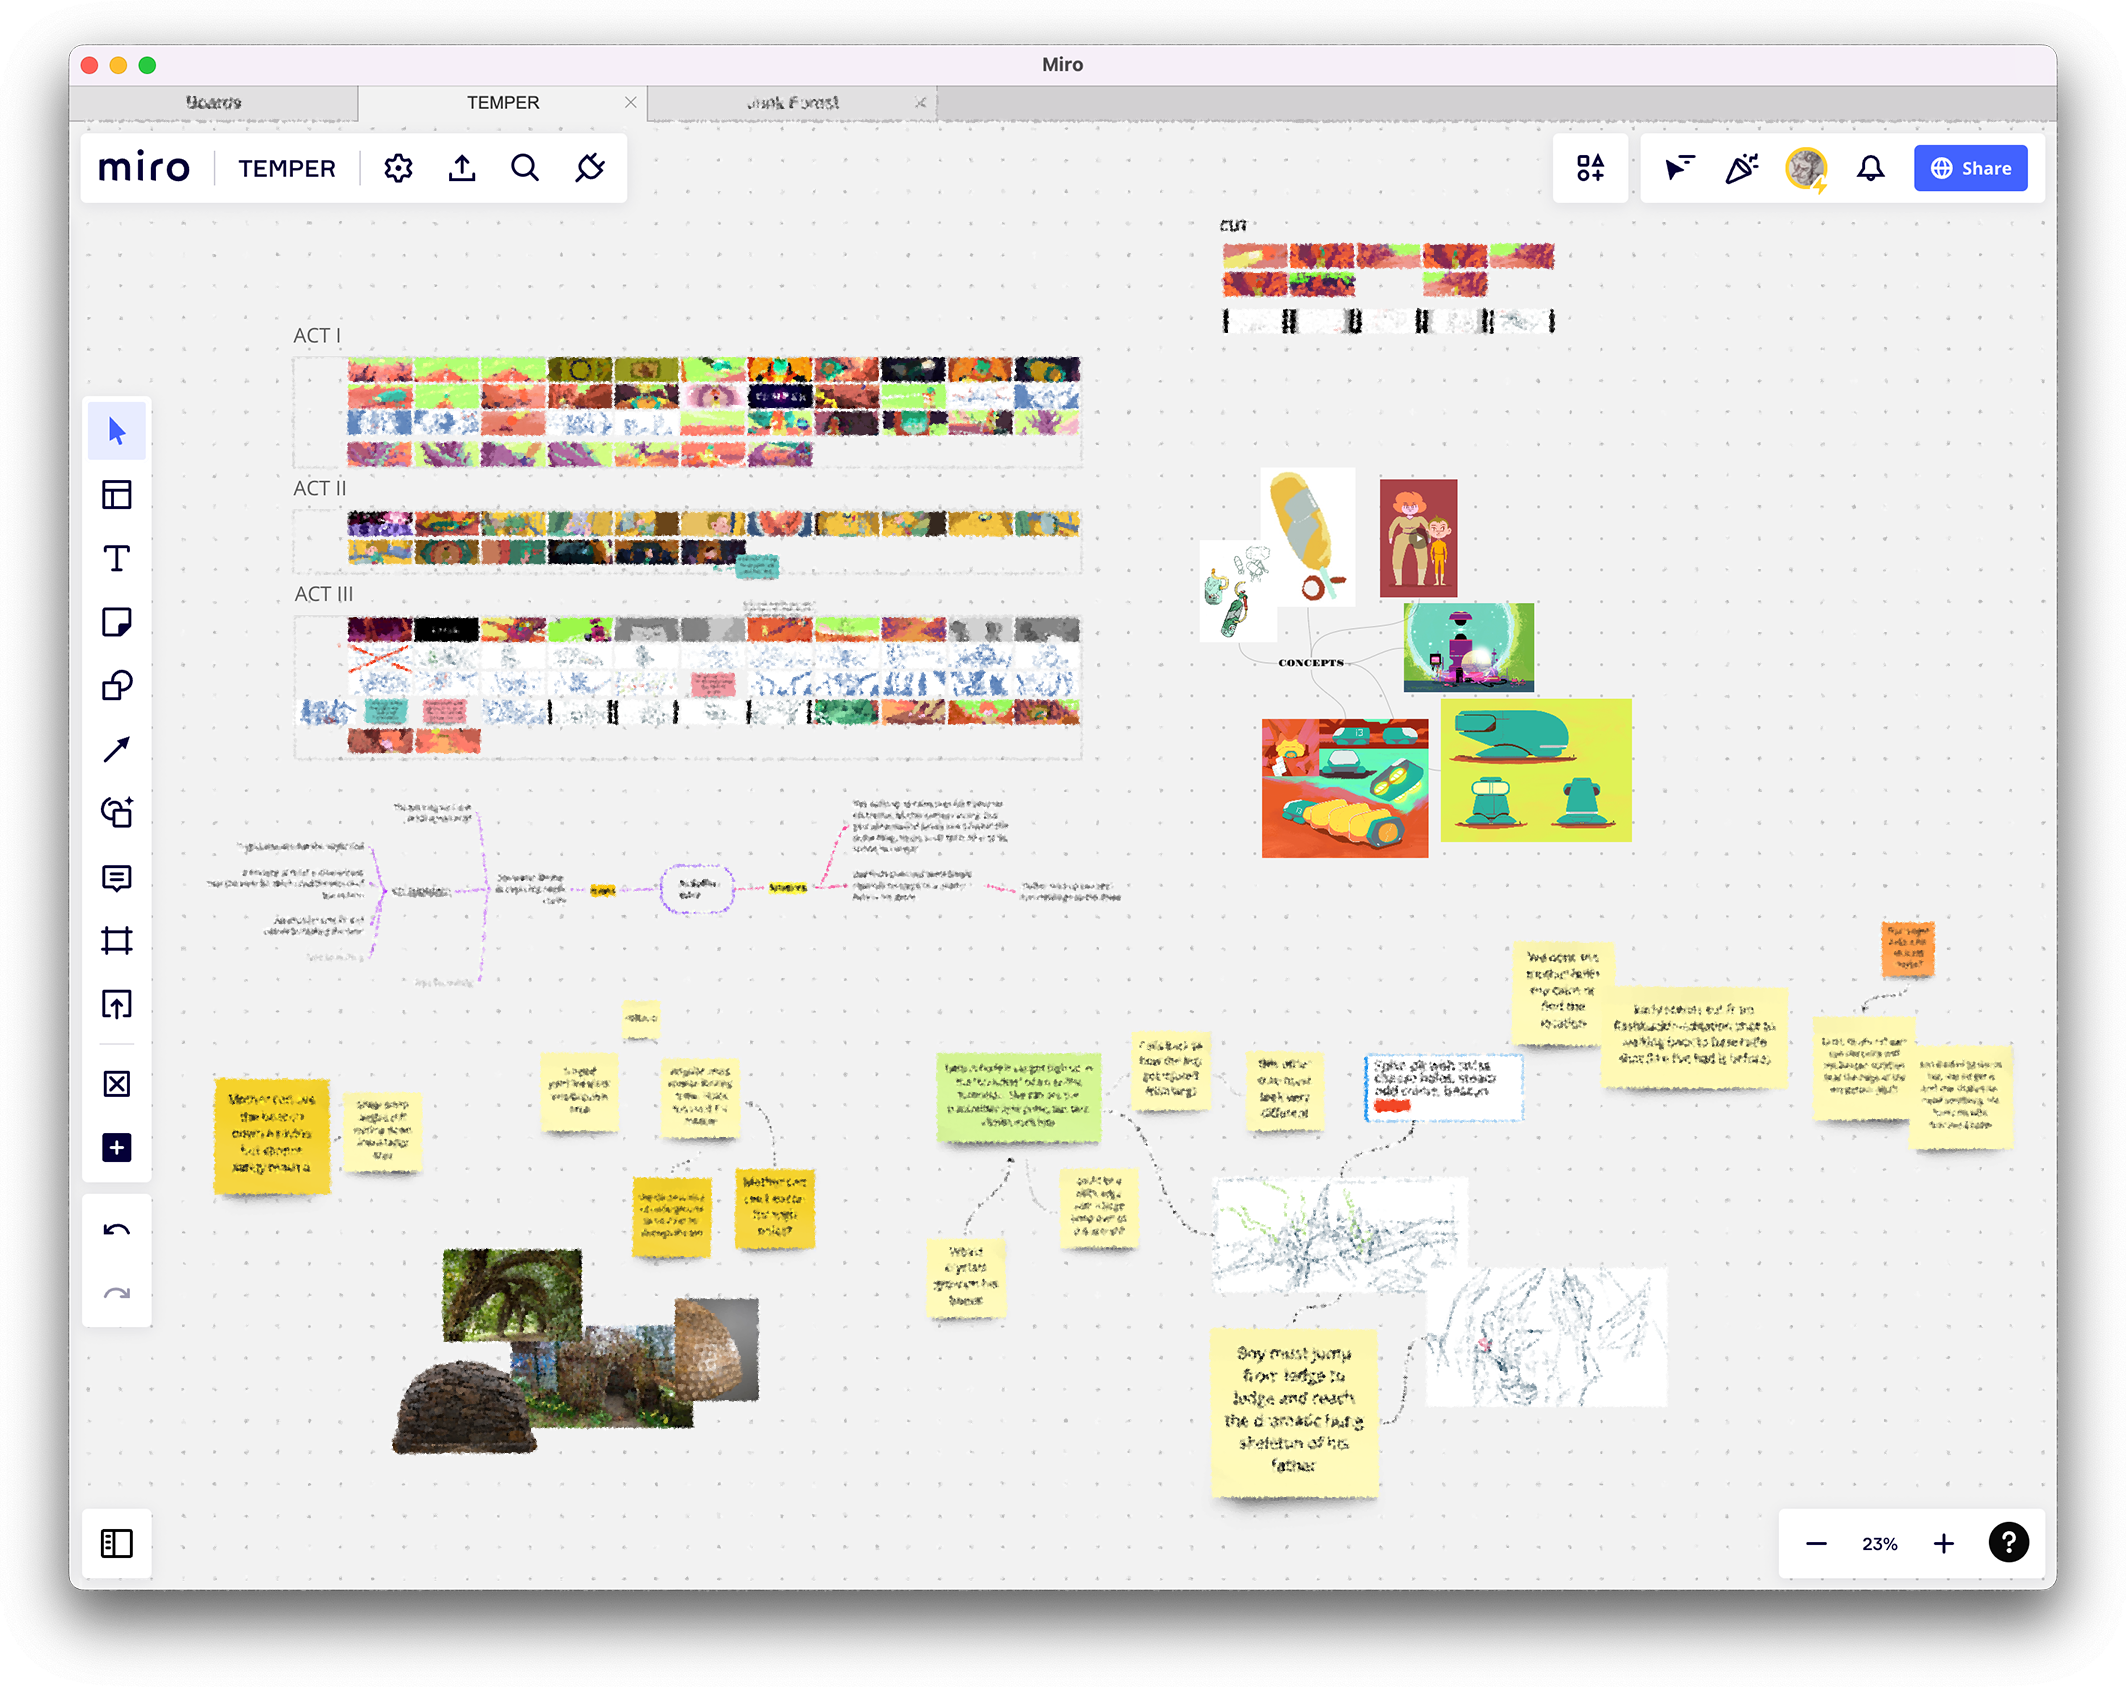Viewport: 2126px width, 1687px height.
Task: Toggle collaborator cursors visibility
Action: click(x=1679, y=168)
